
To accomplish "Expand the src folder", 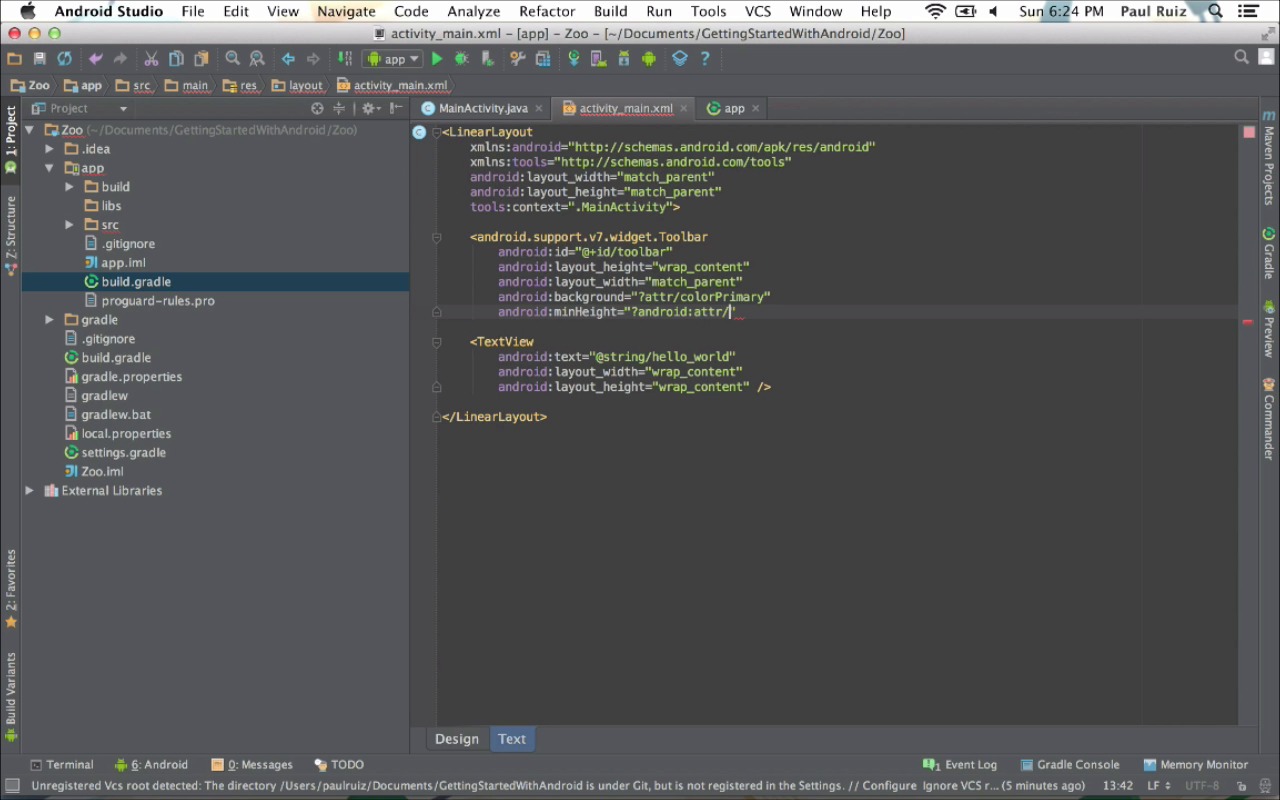I will pos(69,225).
